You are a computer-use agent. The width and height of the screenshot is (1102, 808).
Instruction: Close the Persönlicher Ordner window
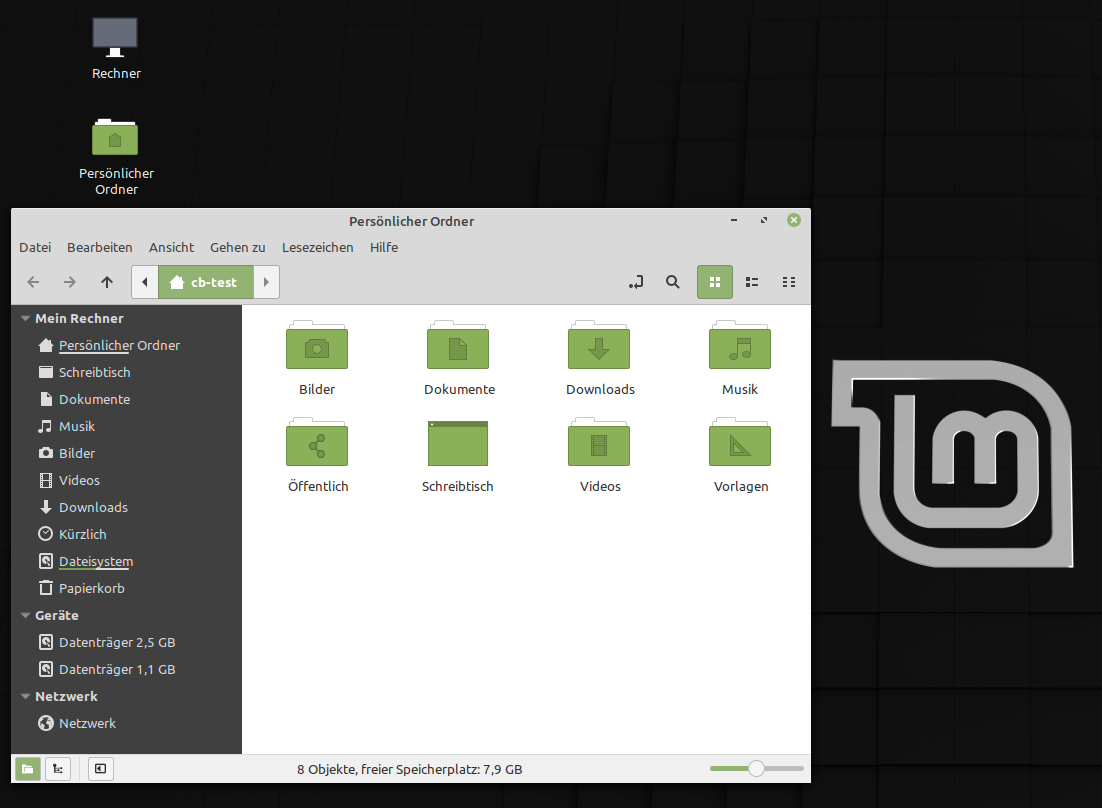point(794,221)
